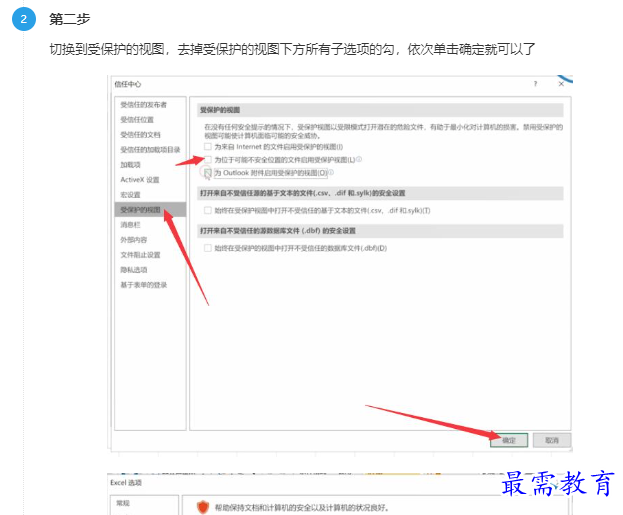
Task: Click the 确定 button
Action: 509,440
